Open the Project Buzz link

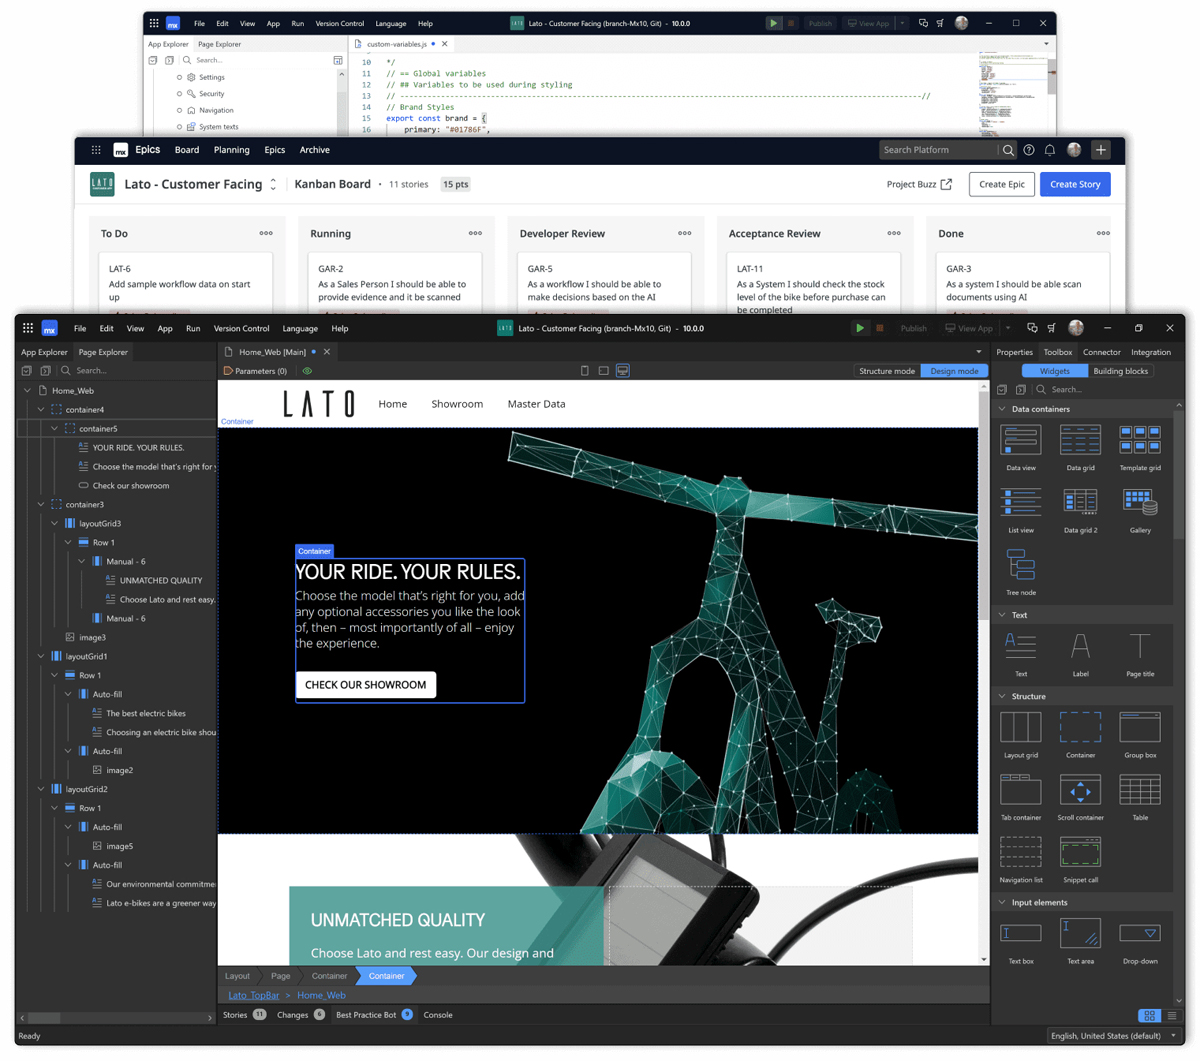pos(919,184)
